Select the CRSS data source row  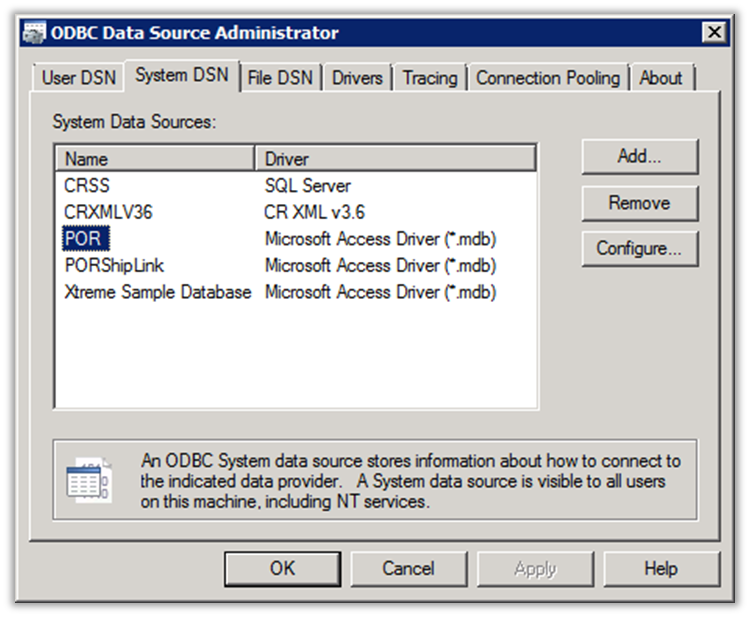[x=87, y=186]
